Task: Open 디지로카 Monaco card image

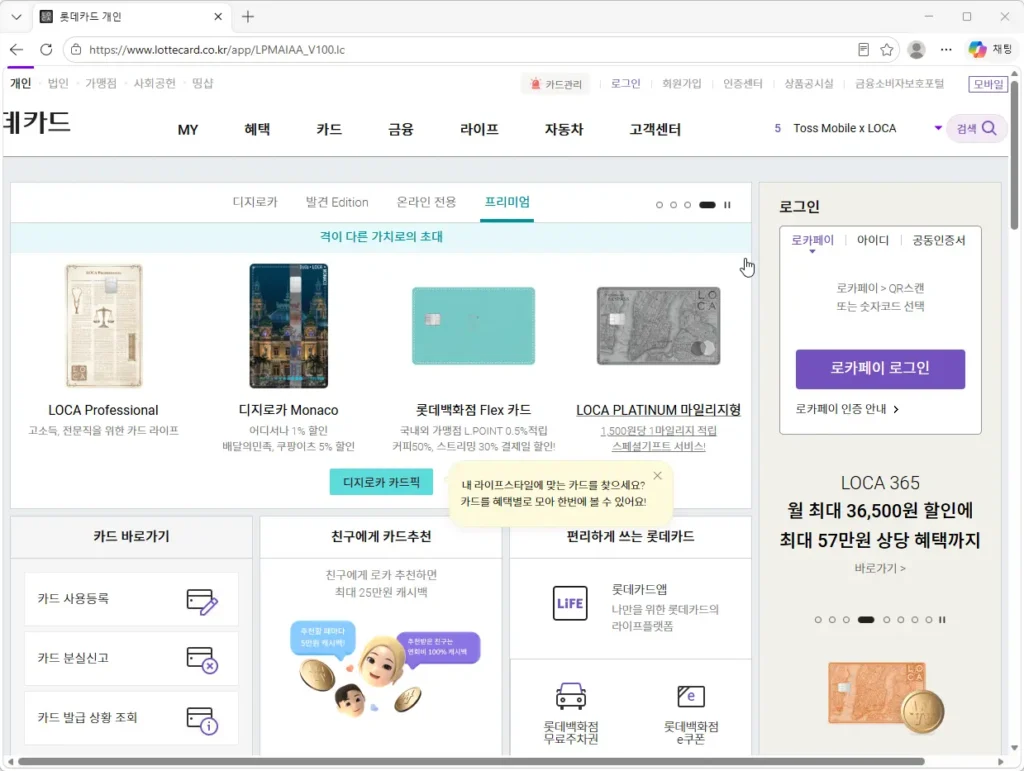Action: tap(289, 326)
